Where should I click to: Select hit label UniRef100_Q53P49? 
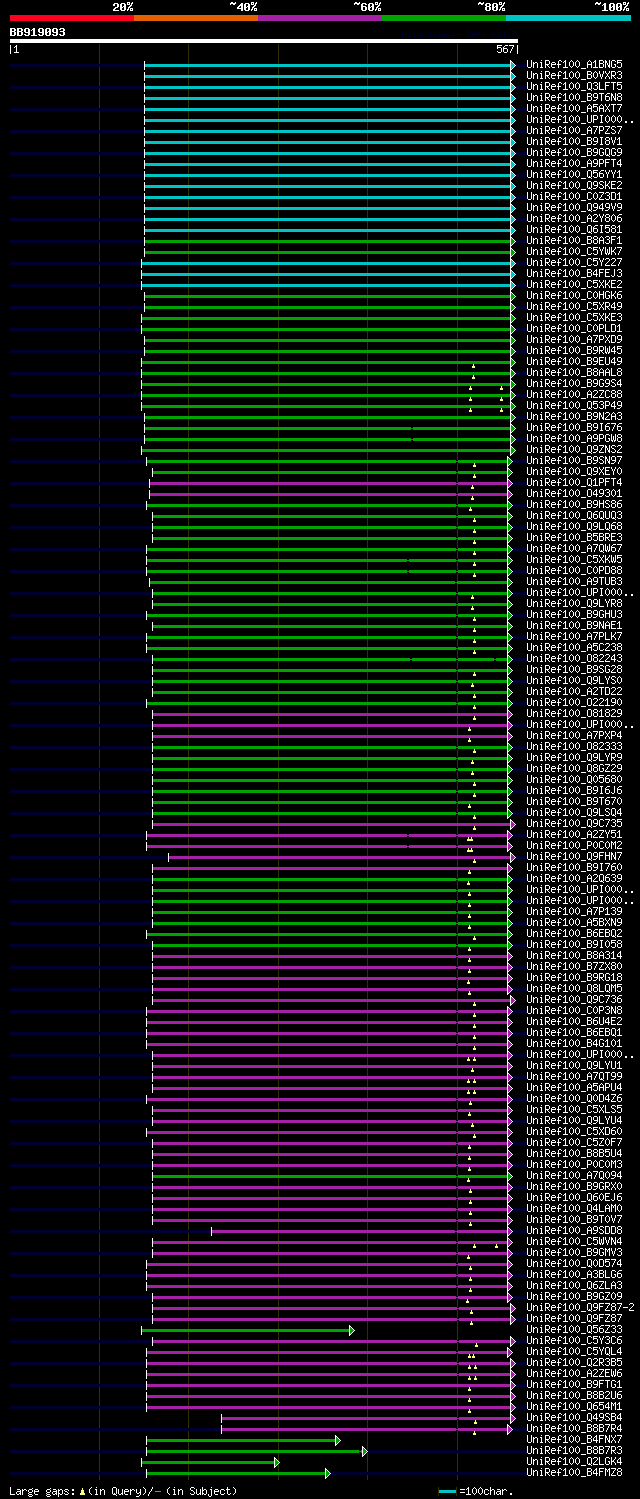coord(574,405)
